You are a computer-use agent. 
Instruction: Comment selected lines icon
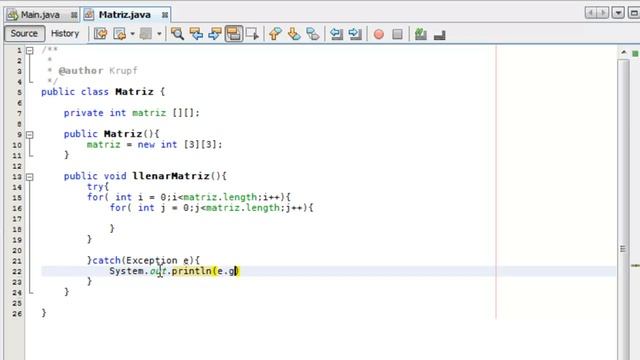(420, 34)
